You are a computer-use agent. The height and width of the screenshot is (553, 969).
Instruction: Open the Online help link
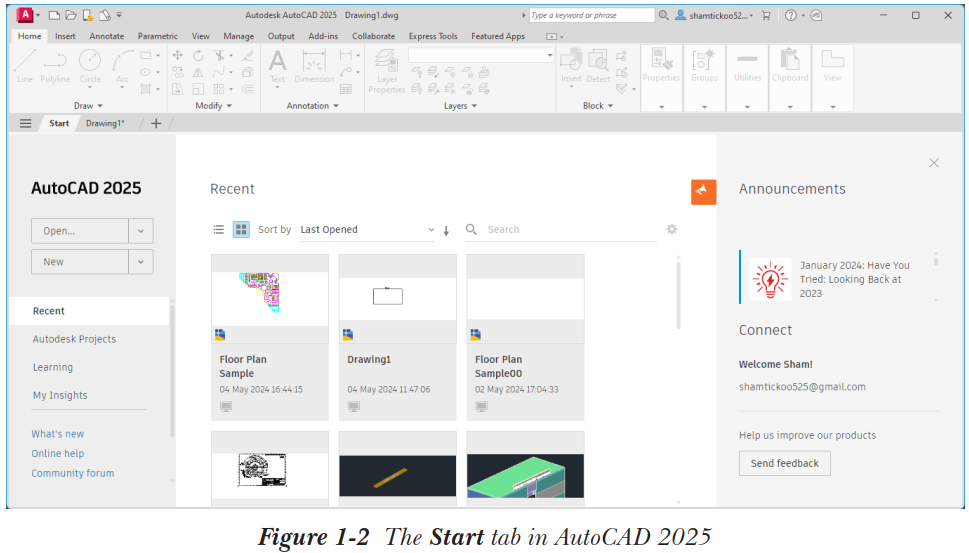tap(57, 454)
